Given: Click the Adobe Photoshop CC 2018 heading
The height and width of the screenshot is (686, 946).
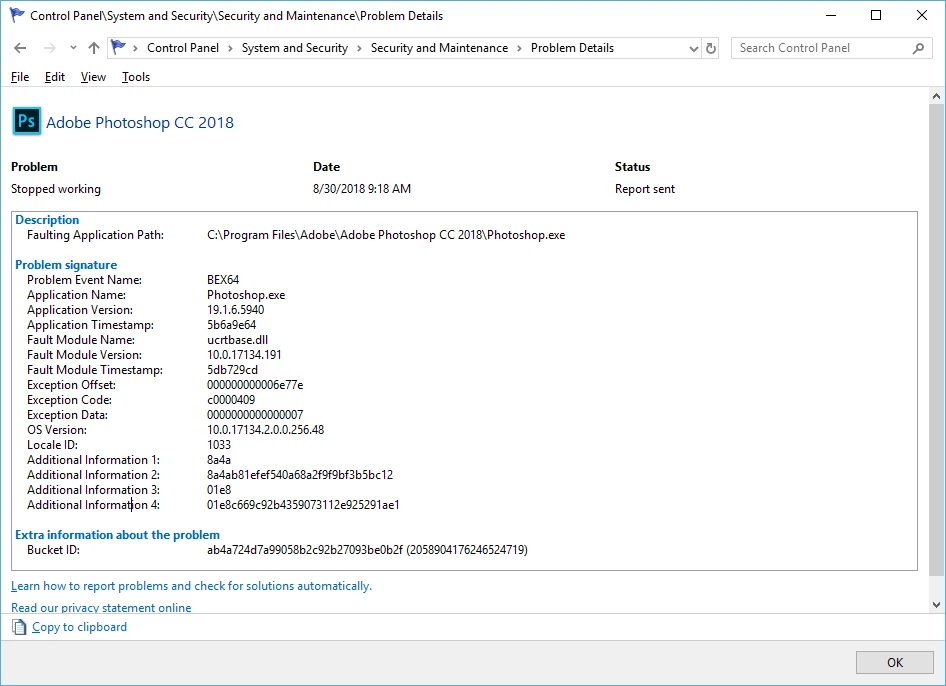Looking at the screenshot, I should pos(140,122).
